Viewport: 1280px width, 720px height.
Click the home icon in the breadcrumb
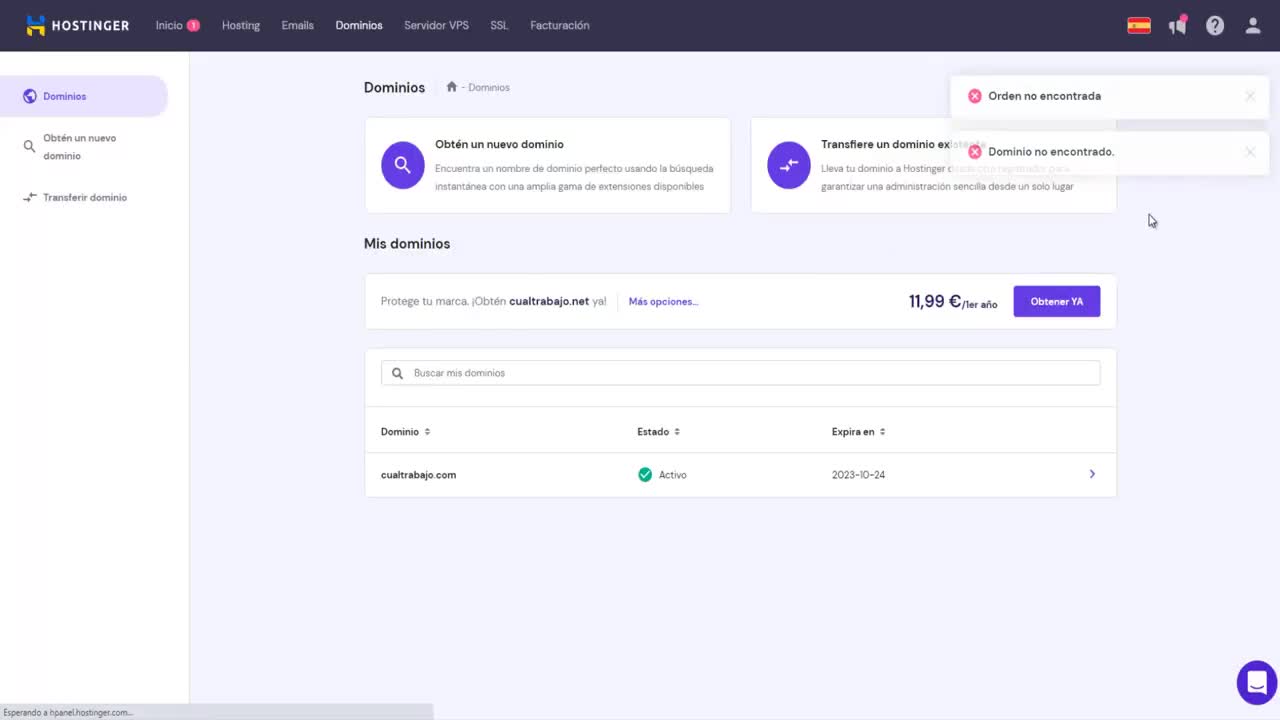[x=452, y=87]
